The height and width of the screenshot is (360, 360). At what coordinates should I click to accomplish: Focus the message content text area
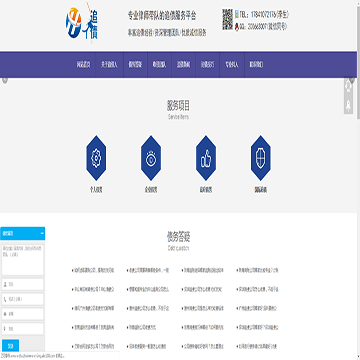point(23,260)
